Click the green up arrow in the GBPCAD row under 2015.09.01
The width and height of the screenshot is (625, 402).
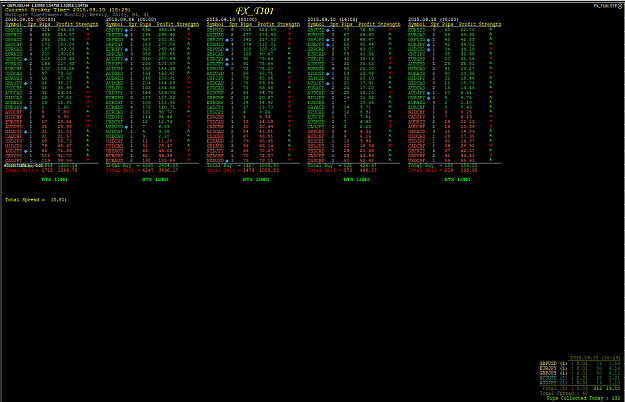point(88,29)
